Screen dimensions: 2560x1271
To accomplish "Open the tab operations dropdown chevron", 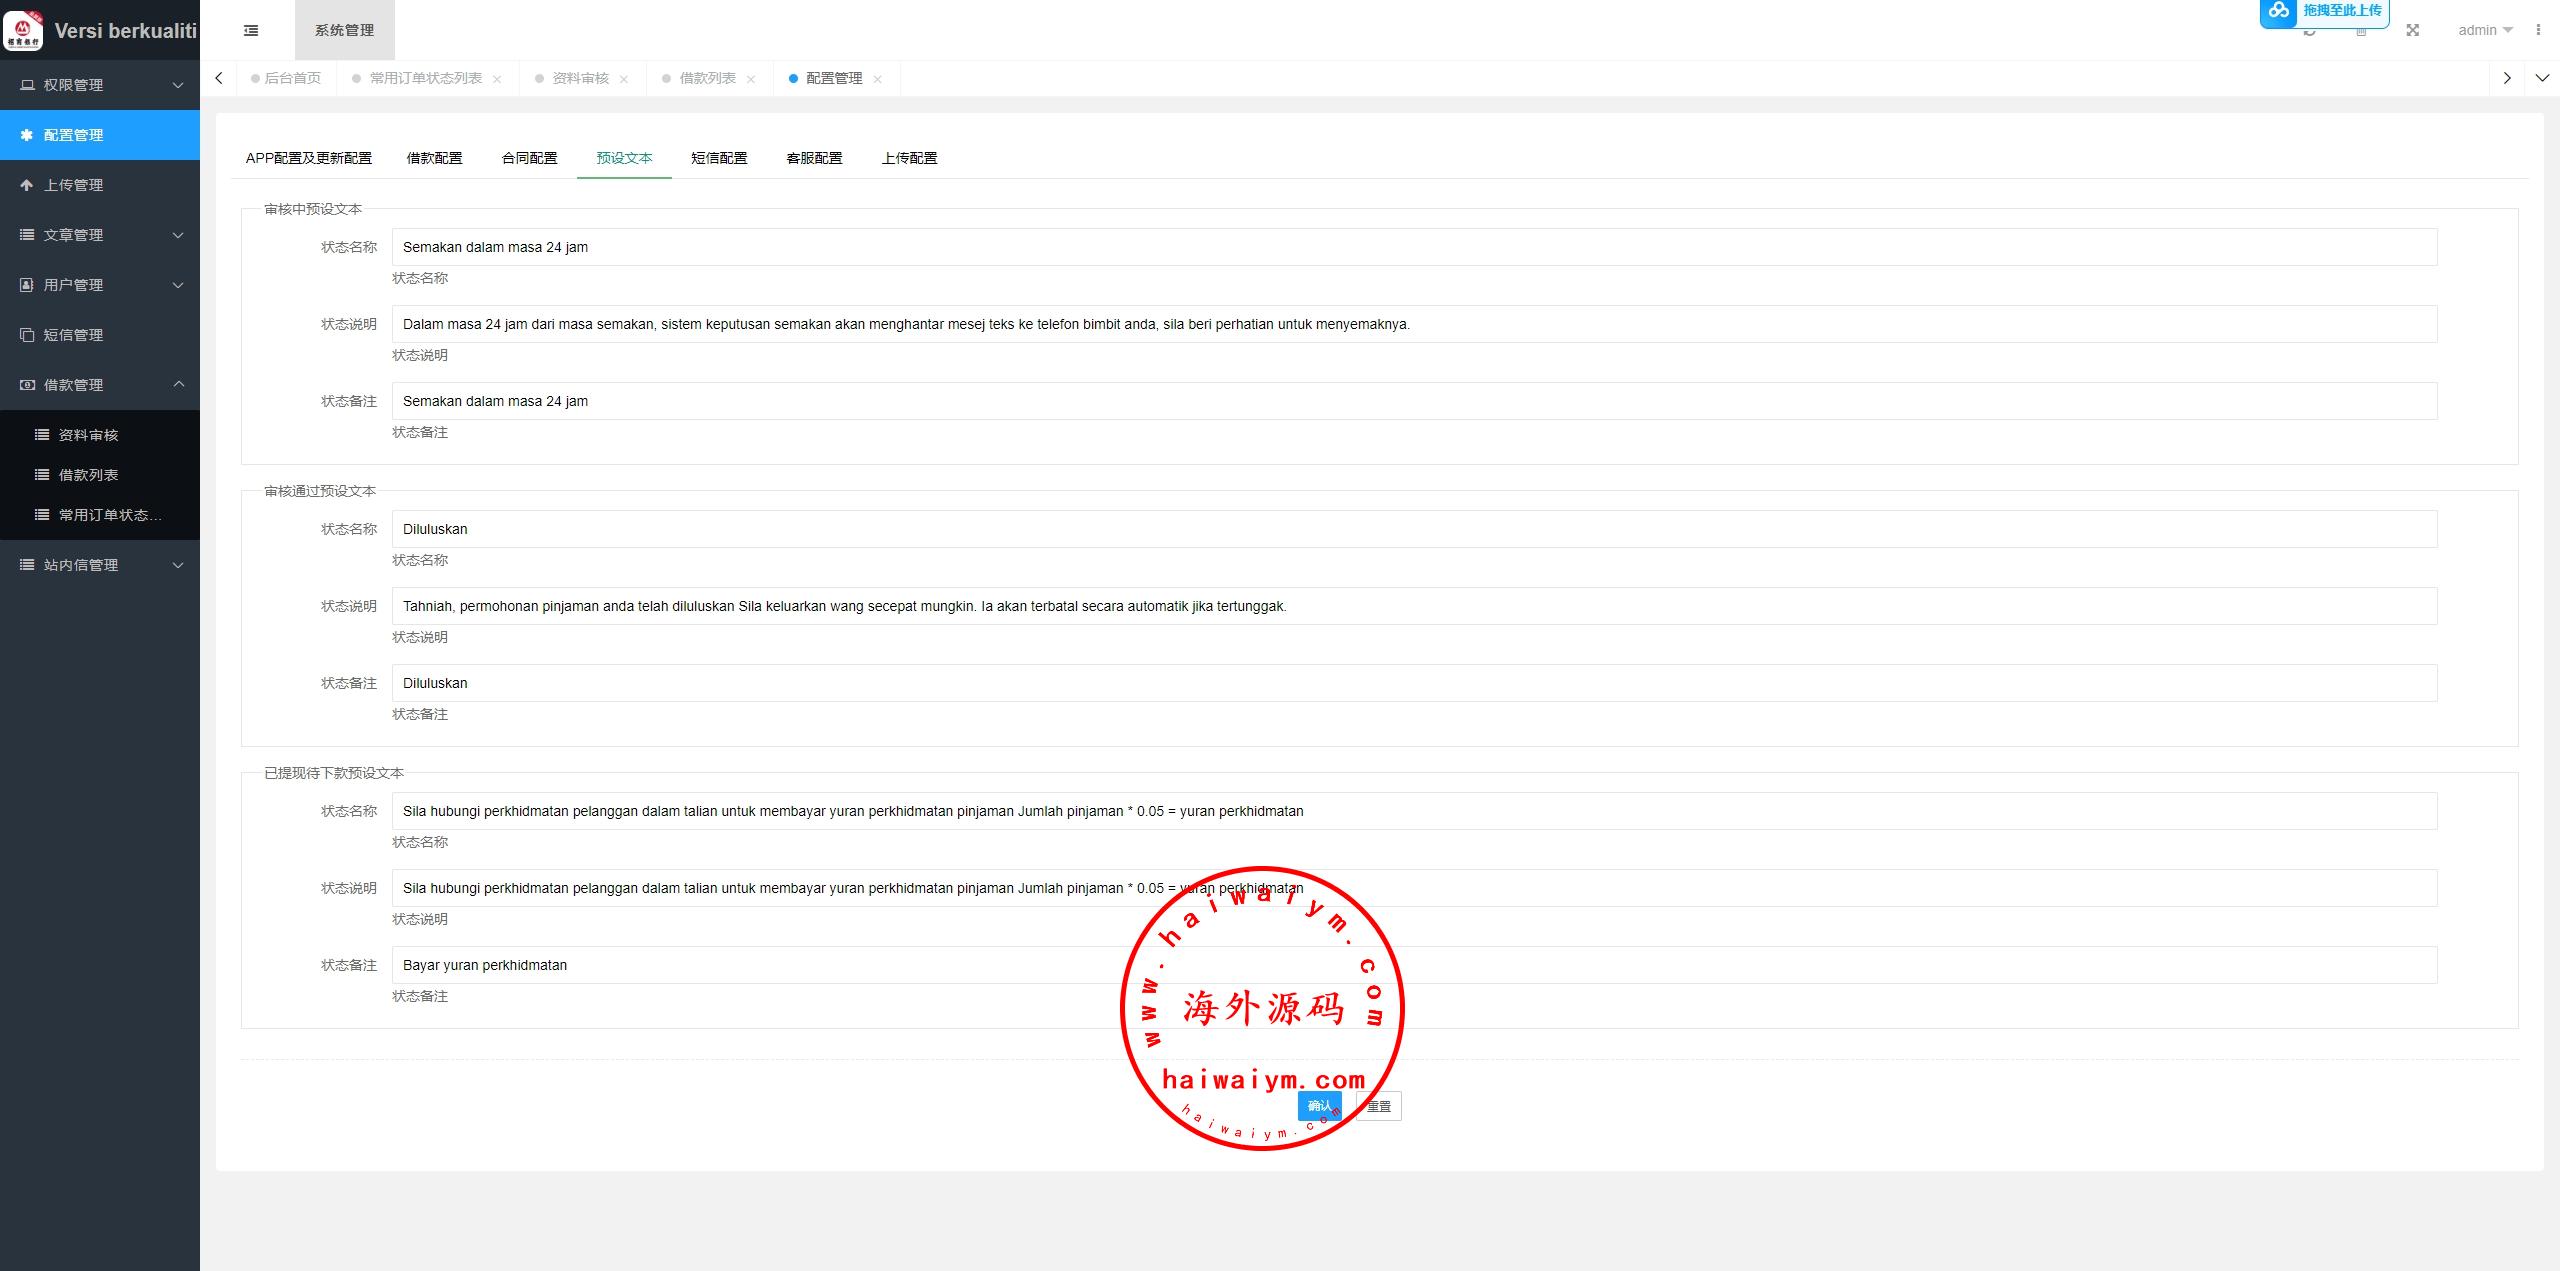I will click(x=2541, y=78).
